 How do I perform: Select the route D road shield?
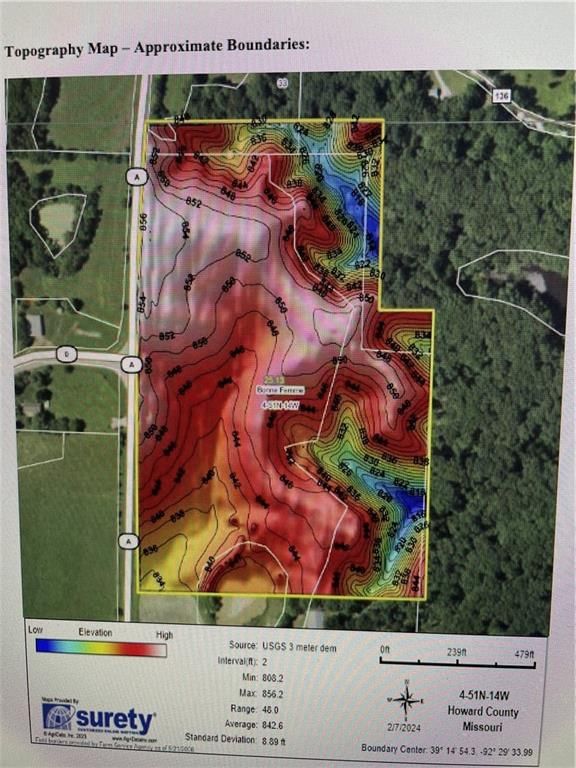tap(66, 354)
